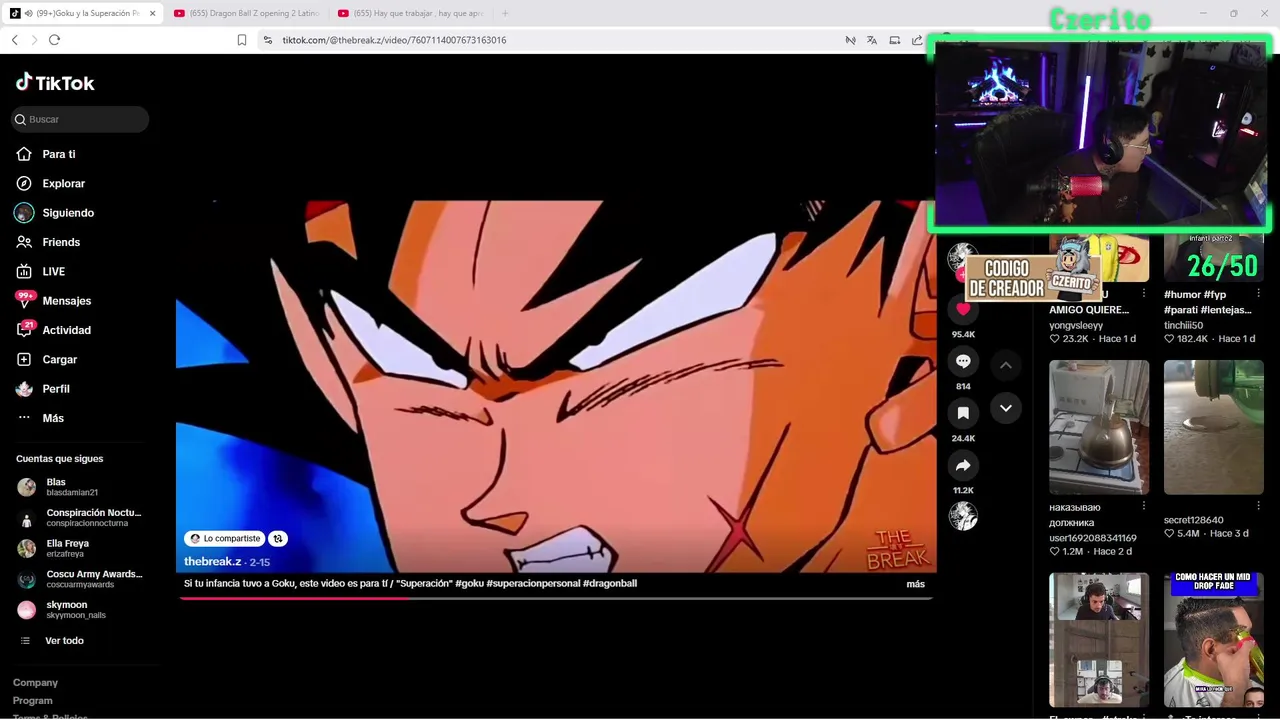This screenshot has height=720, width=1280.
Task: Click the browser forward arrow
Action: (34, 40)
